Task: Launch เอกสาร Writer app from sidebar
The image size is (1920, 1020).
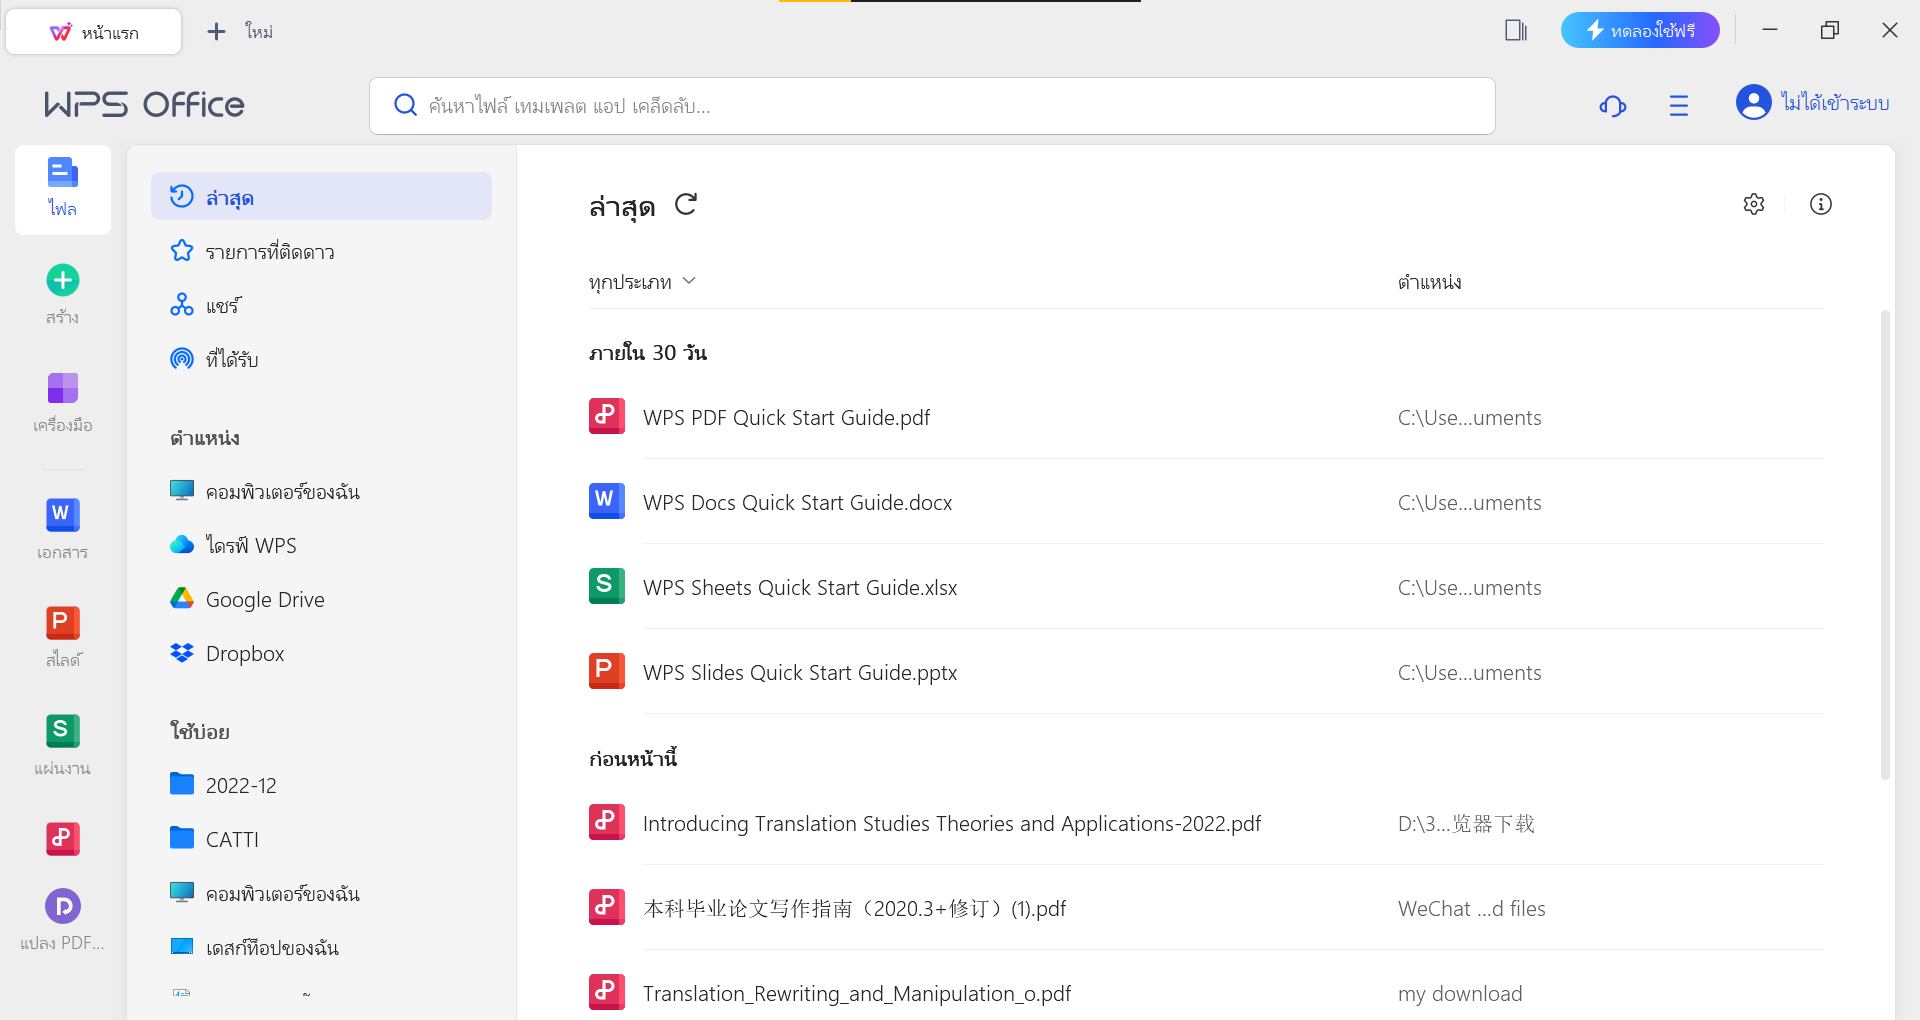Action: click(63, 515)
